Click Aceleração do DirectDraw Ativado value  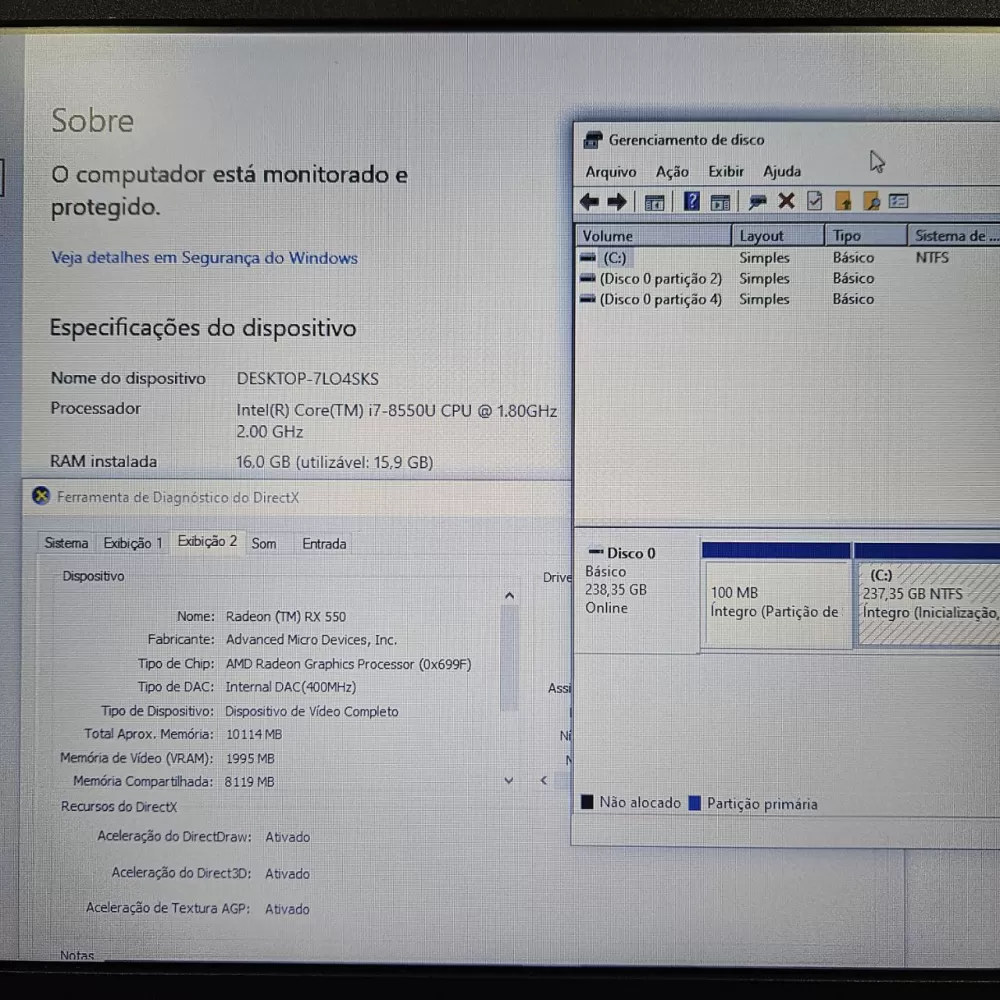pos(288,837)
